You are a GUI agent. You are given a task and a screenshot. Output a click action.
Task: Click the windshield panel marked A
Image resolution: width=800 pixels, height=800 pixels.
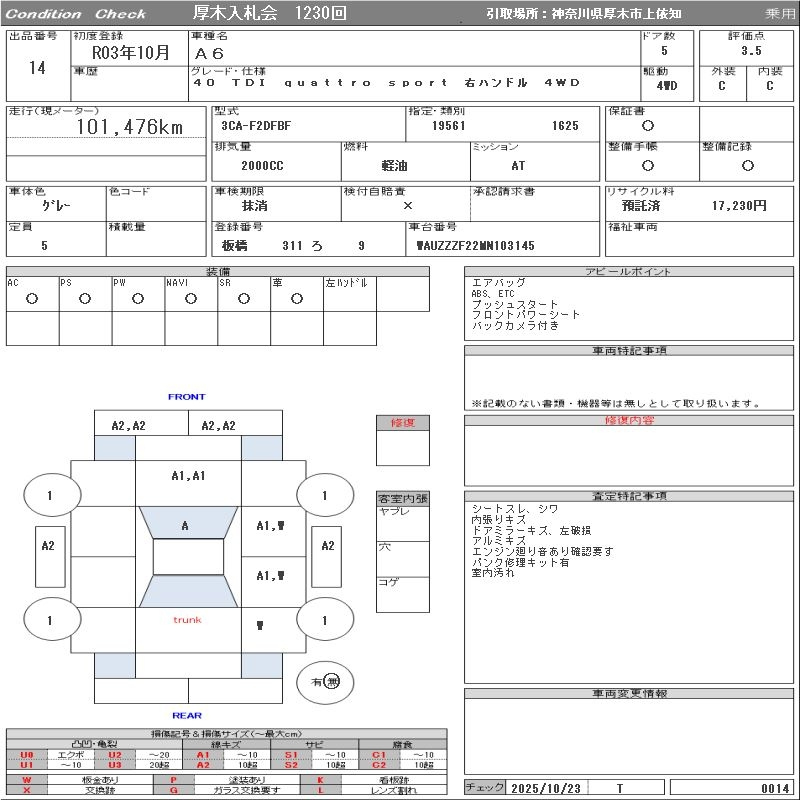(187, 524)
